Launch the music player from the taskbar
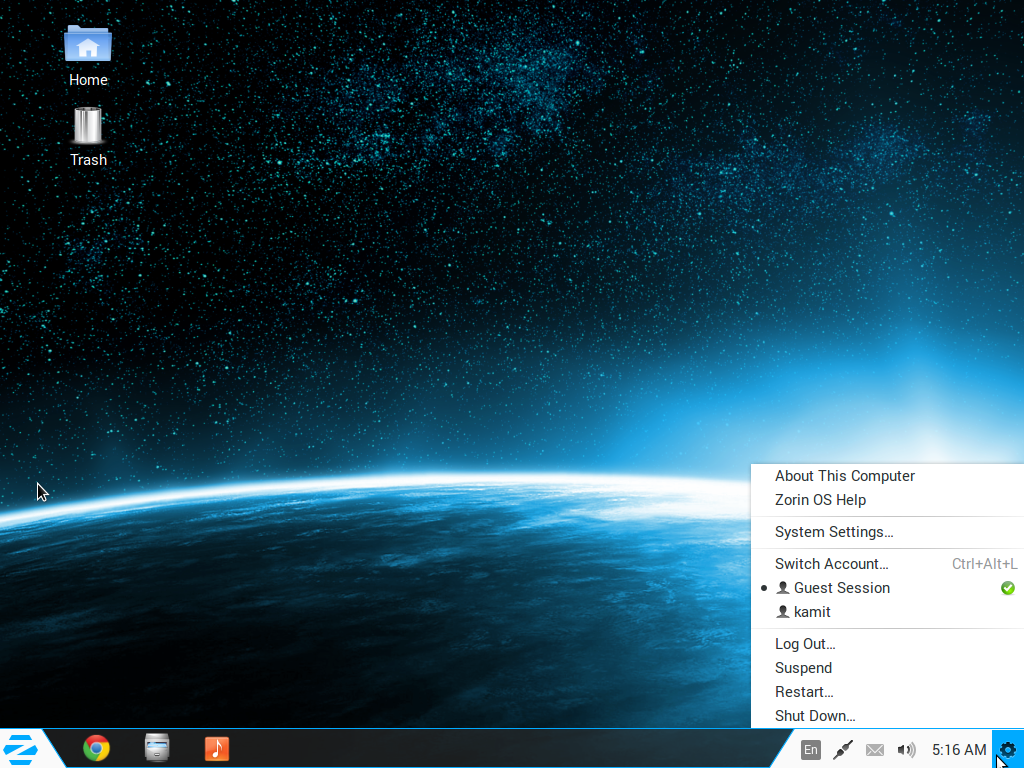The width and height of the screenshot is (1024, 768). 216,748
